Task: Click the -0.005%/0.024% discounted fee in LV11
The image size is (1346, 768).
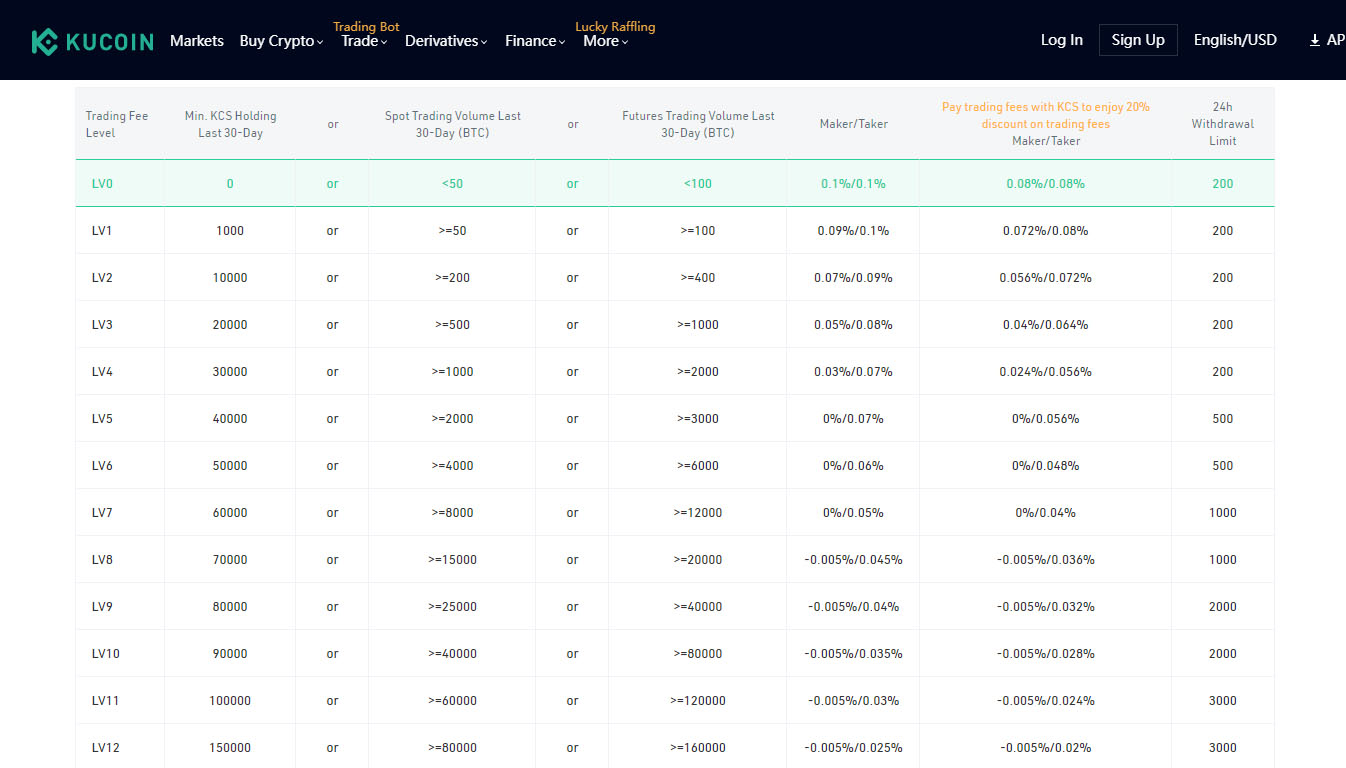Action: tap(1045, 701)
